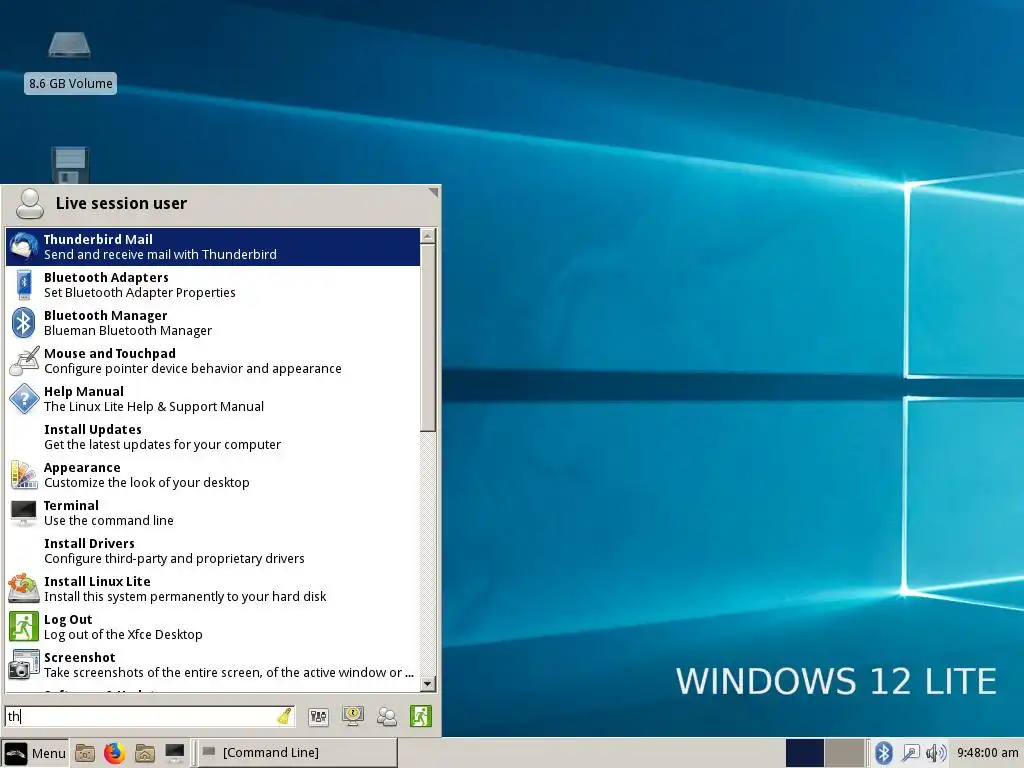Switch to the Command Line window
This screenshot has height=768, width=1024.
point(297,753)
